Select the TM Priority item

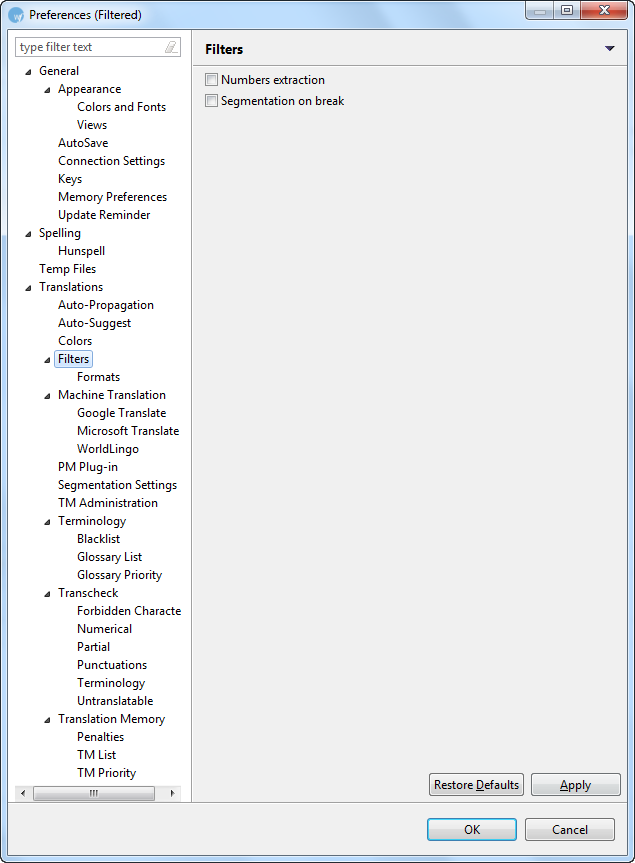106,773
